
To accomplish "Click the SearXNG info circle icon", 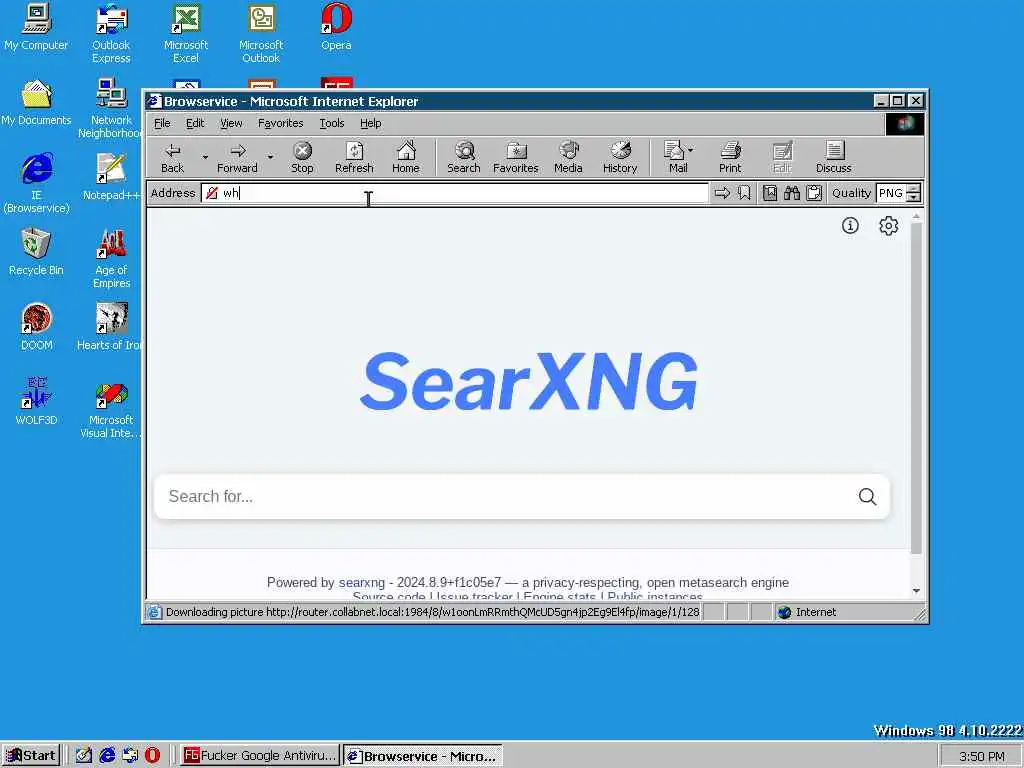I will [x=850, y=226].
